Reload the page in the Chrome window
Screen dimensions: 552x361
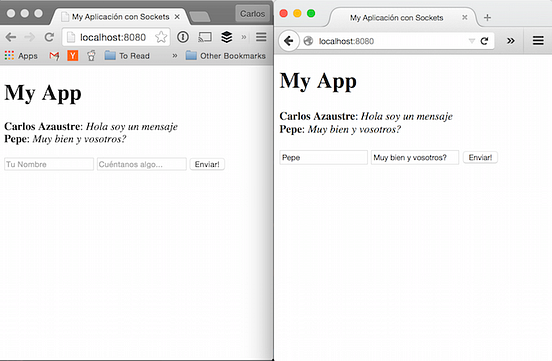[x=49, y=37]
